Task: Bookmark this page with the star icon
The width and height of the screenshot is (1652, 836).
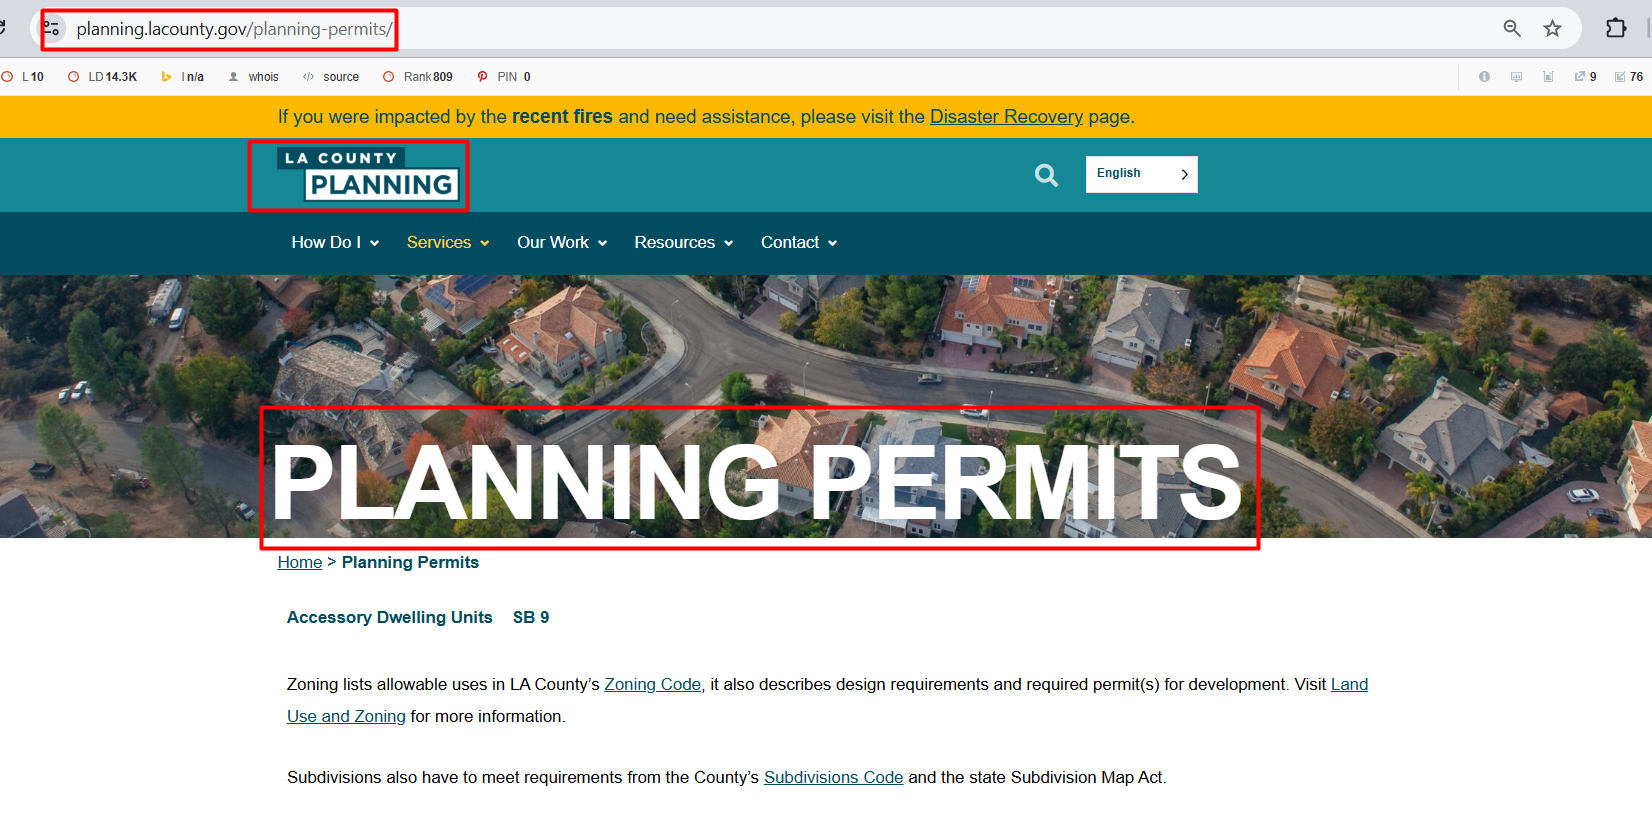Action: click(x=1552, y=29)
